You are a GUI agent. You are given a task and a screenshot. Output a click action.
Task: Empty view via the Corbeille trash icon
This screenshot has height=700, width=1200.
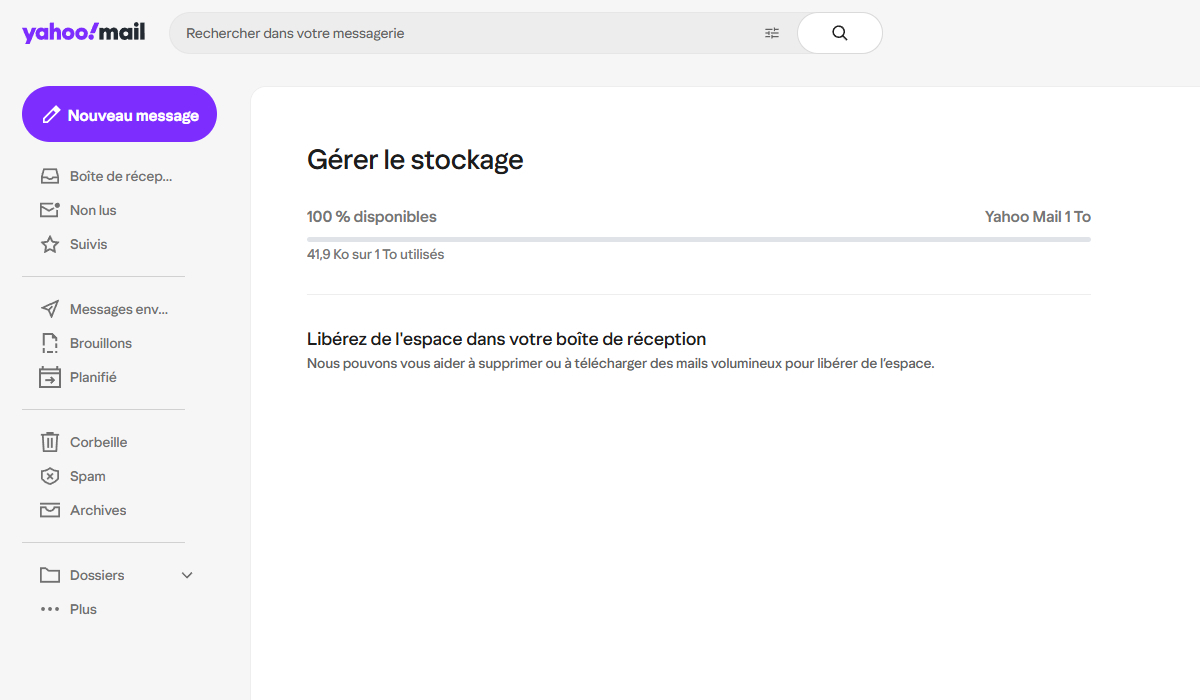coord(49,441)
